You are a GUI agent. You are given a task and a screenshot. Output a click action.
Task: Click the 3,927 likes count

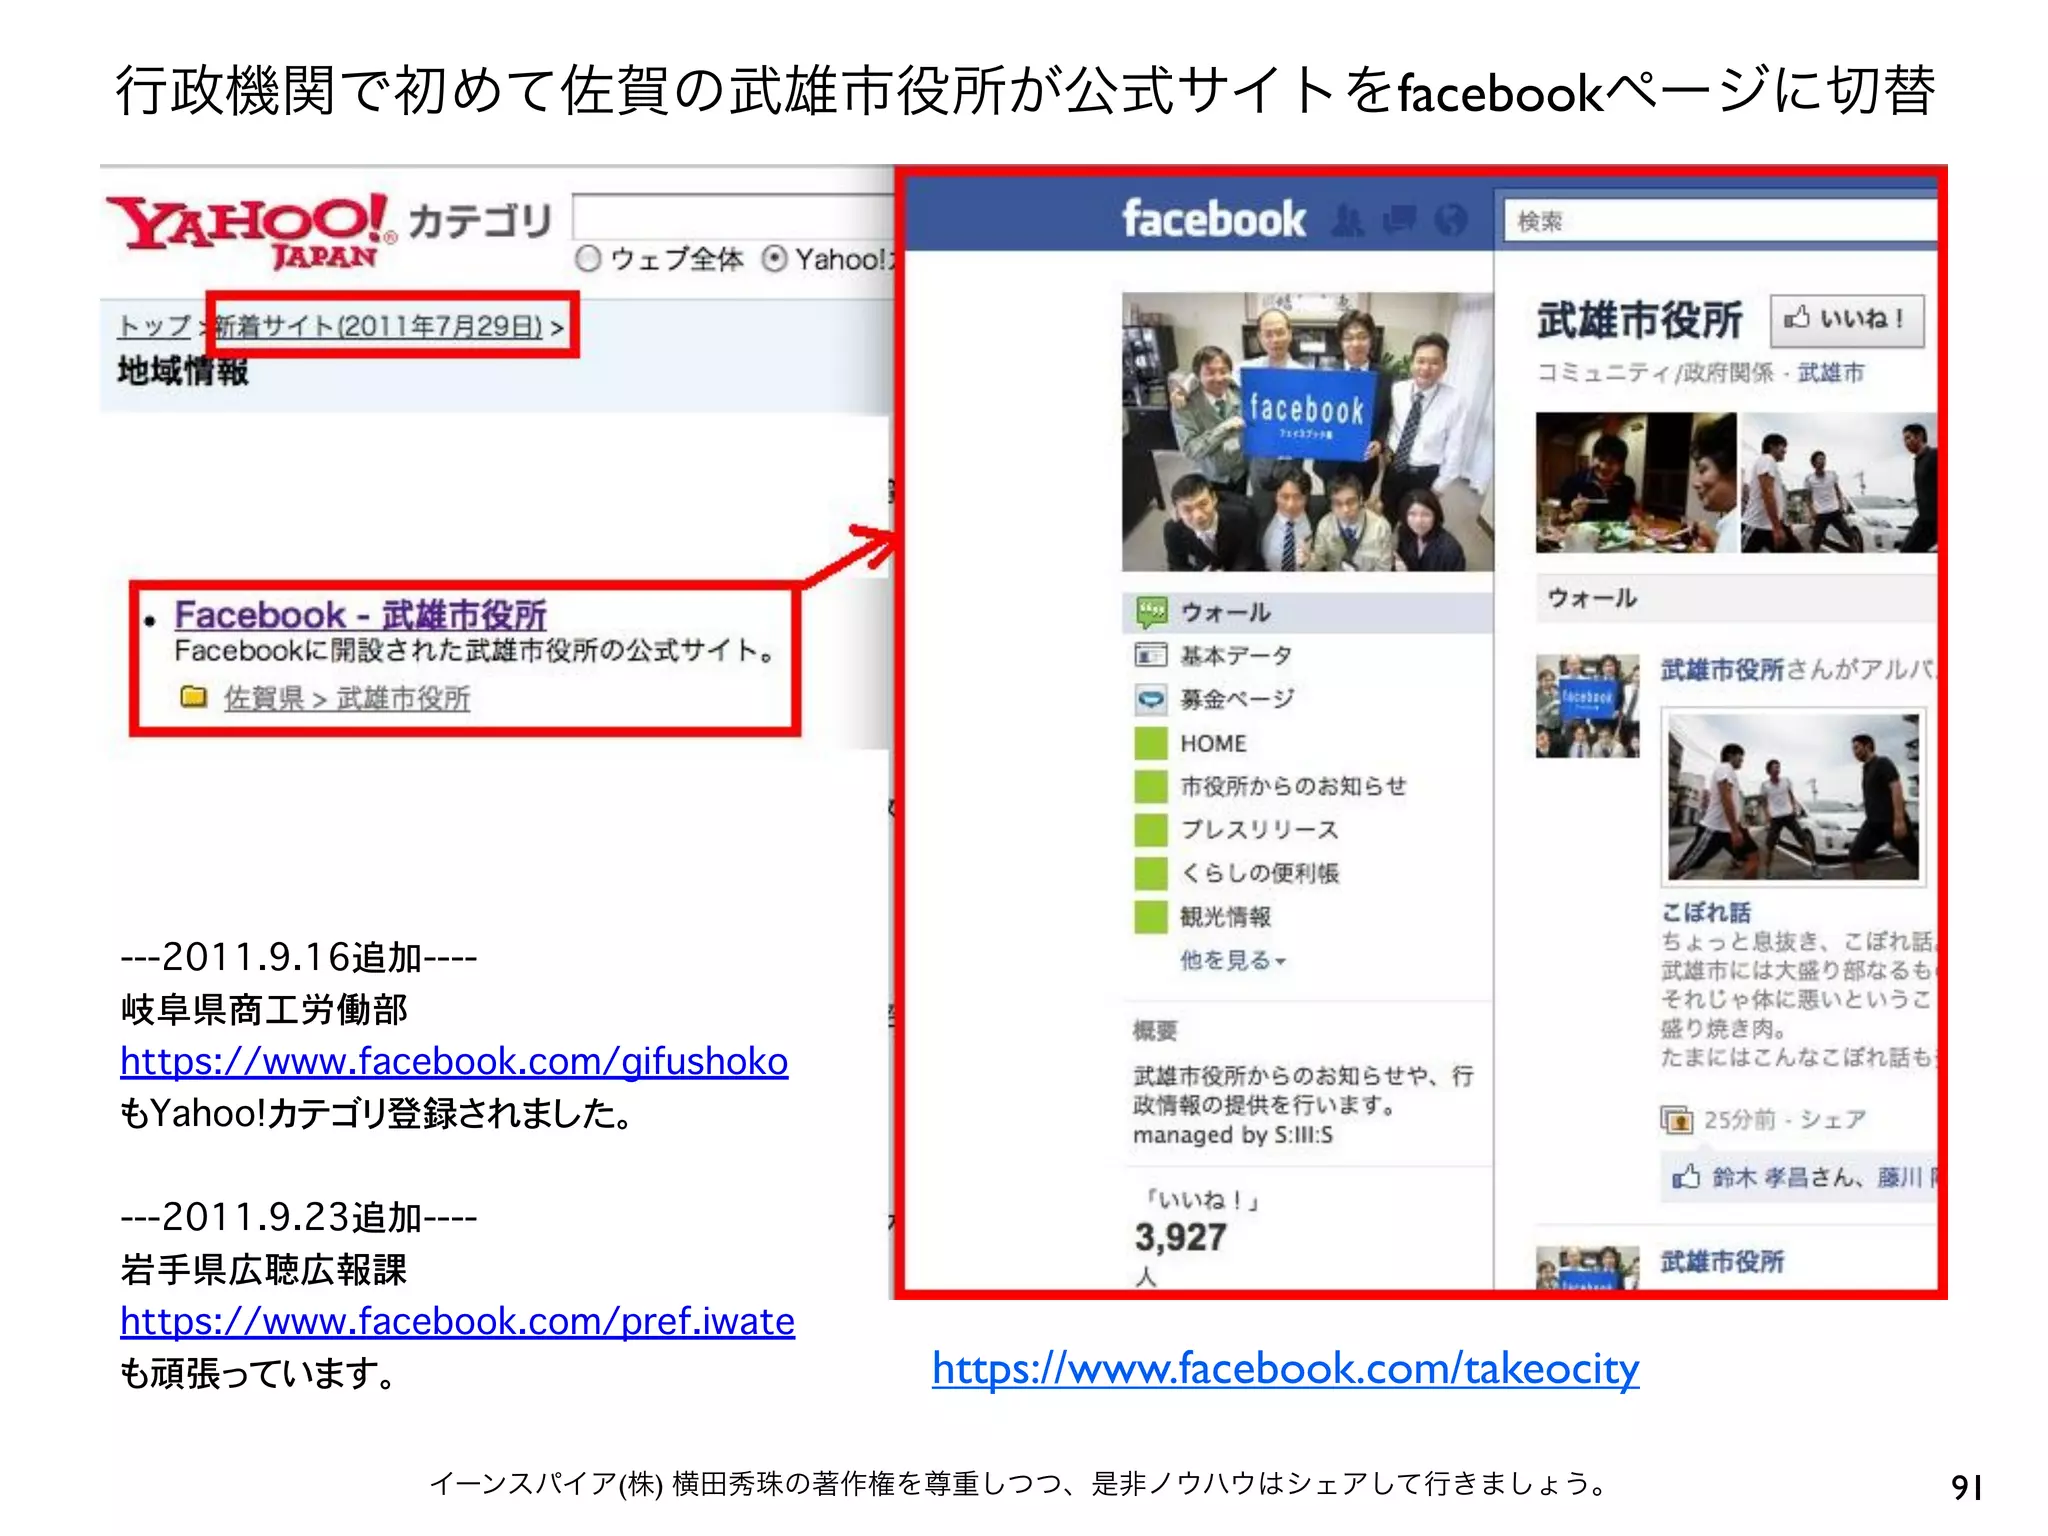[1180, 1237]
